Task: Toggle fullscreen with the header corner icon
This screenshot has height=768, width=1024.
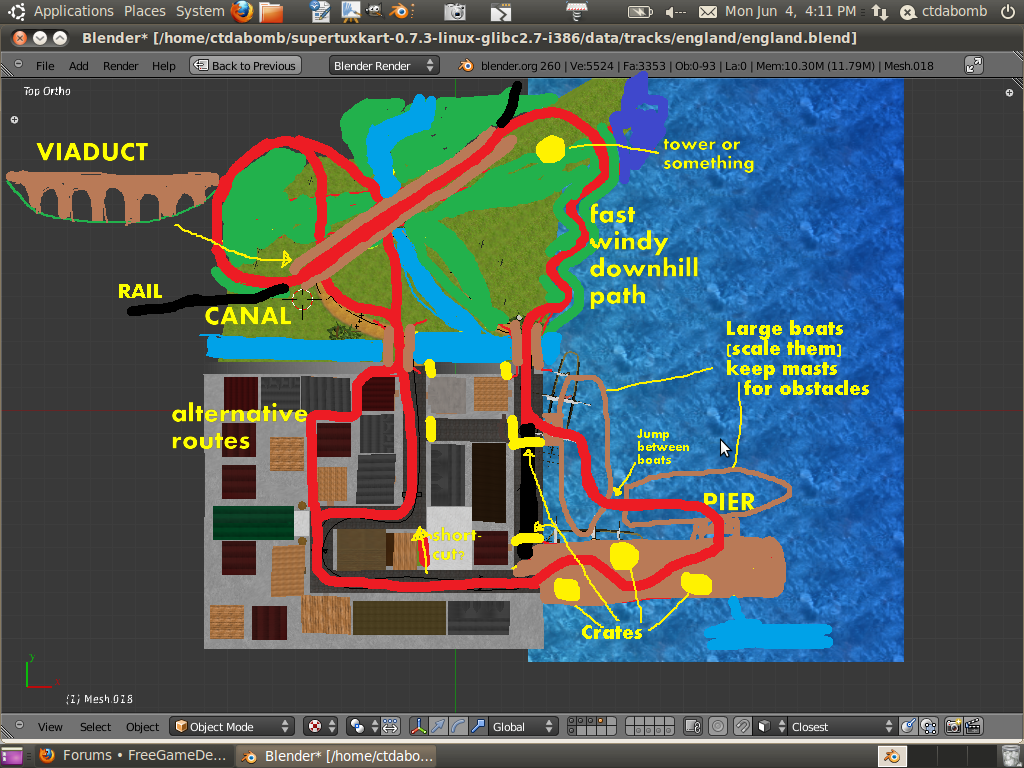Action: [x=973, y=65]
